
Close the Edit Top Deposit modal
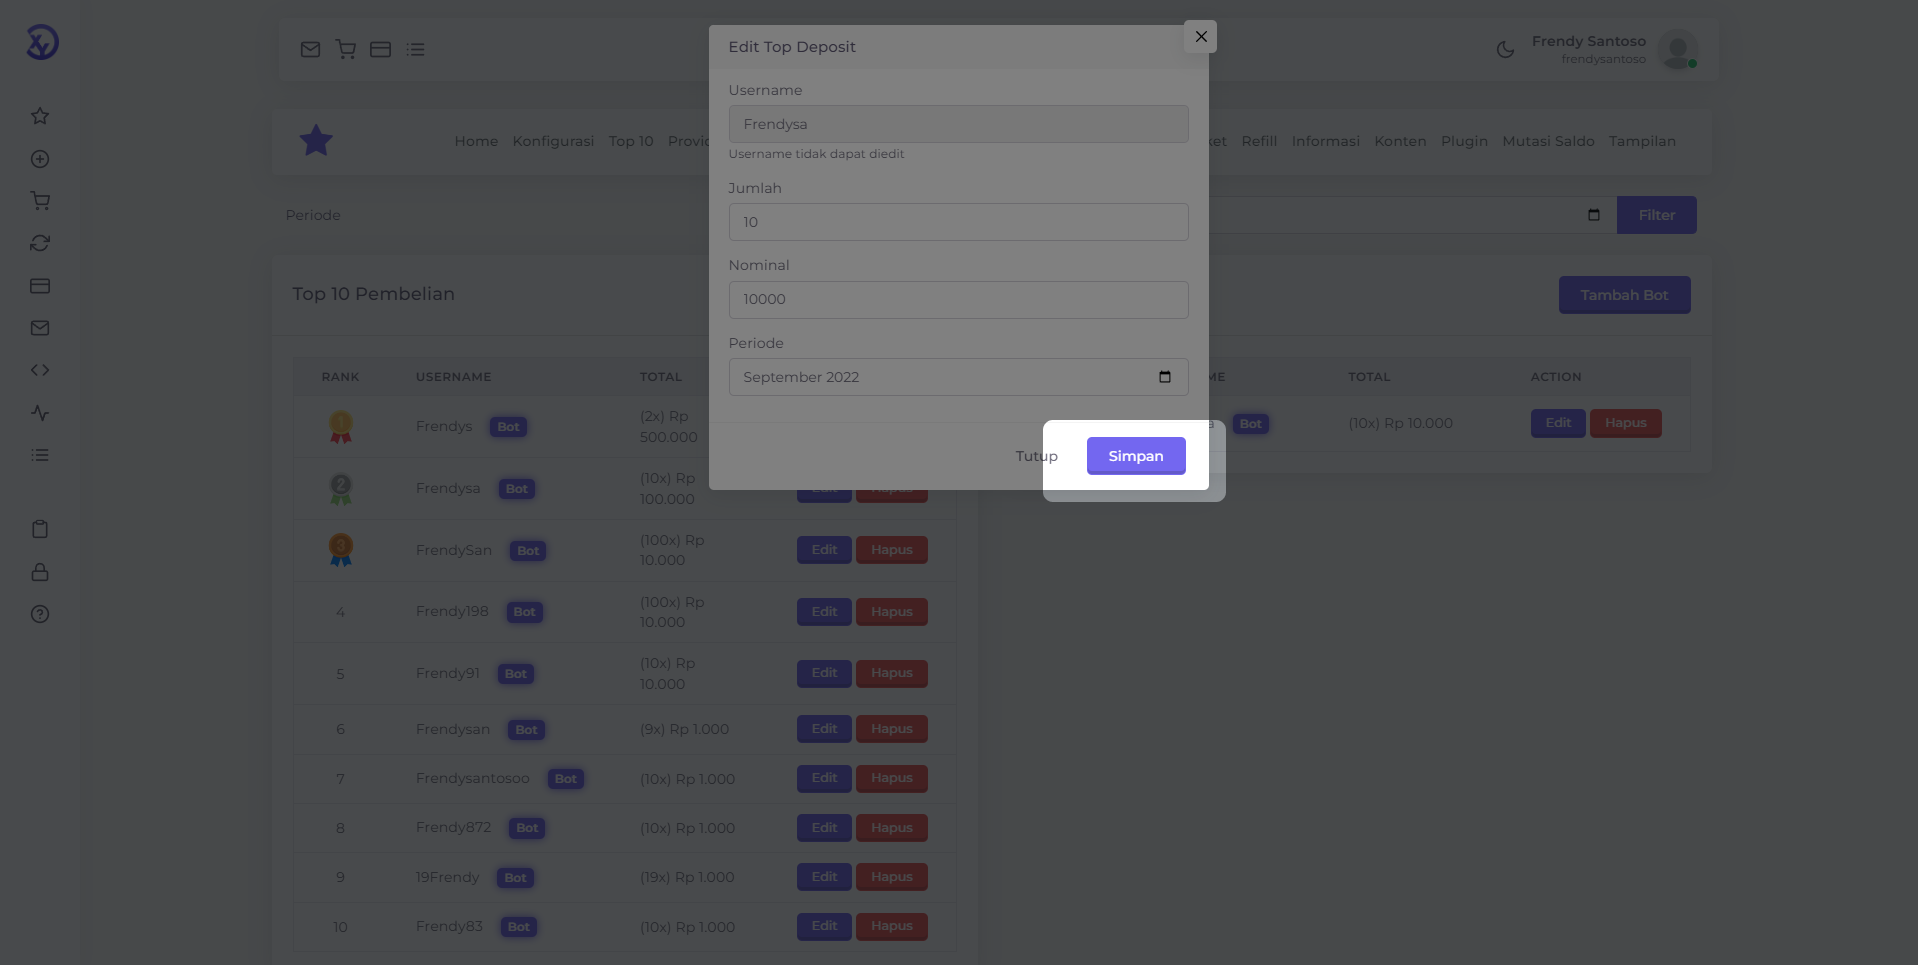point(1201,36)
